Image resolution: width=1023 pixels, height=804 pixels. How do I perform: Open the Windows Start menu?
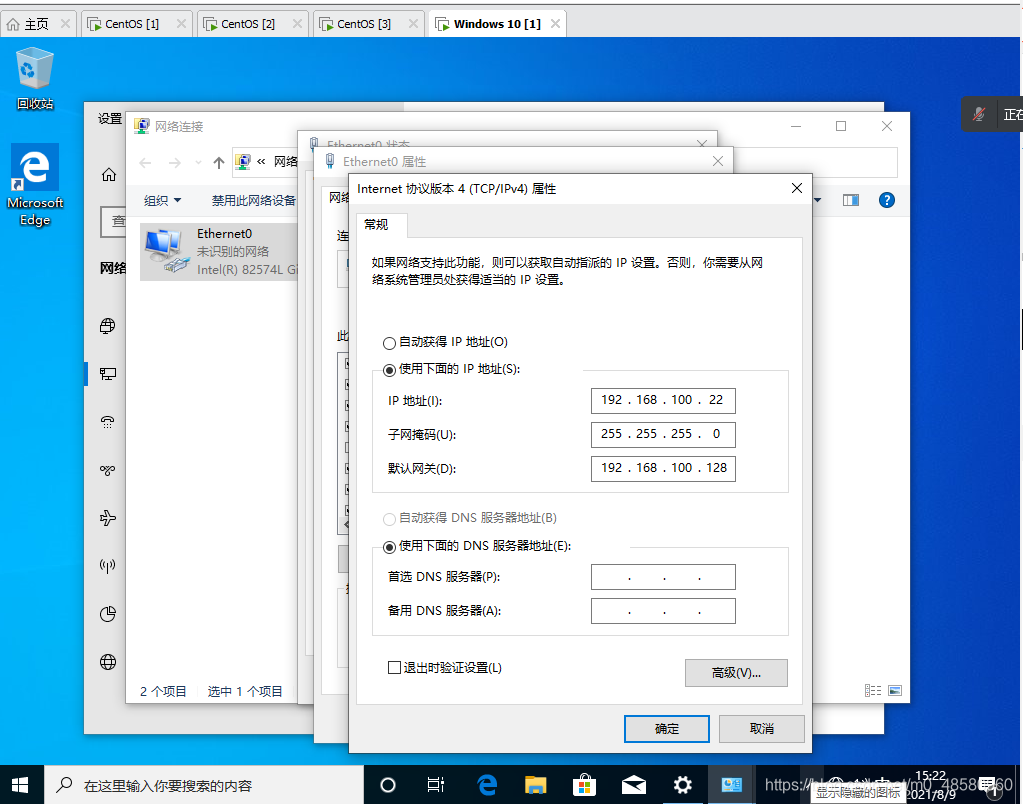click(x=20, y=784)
